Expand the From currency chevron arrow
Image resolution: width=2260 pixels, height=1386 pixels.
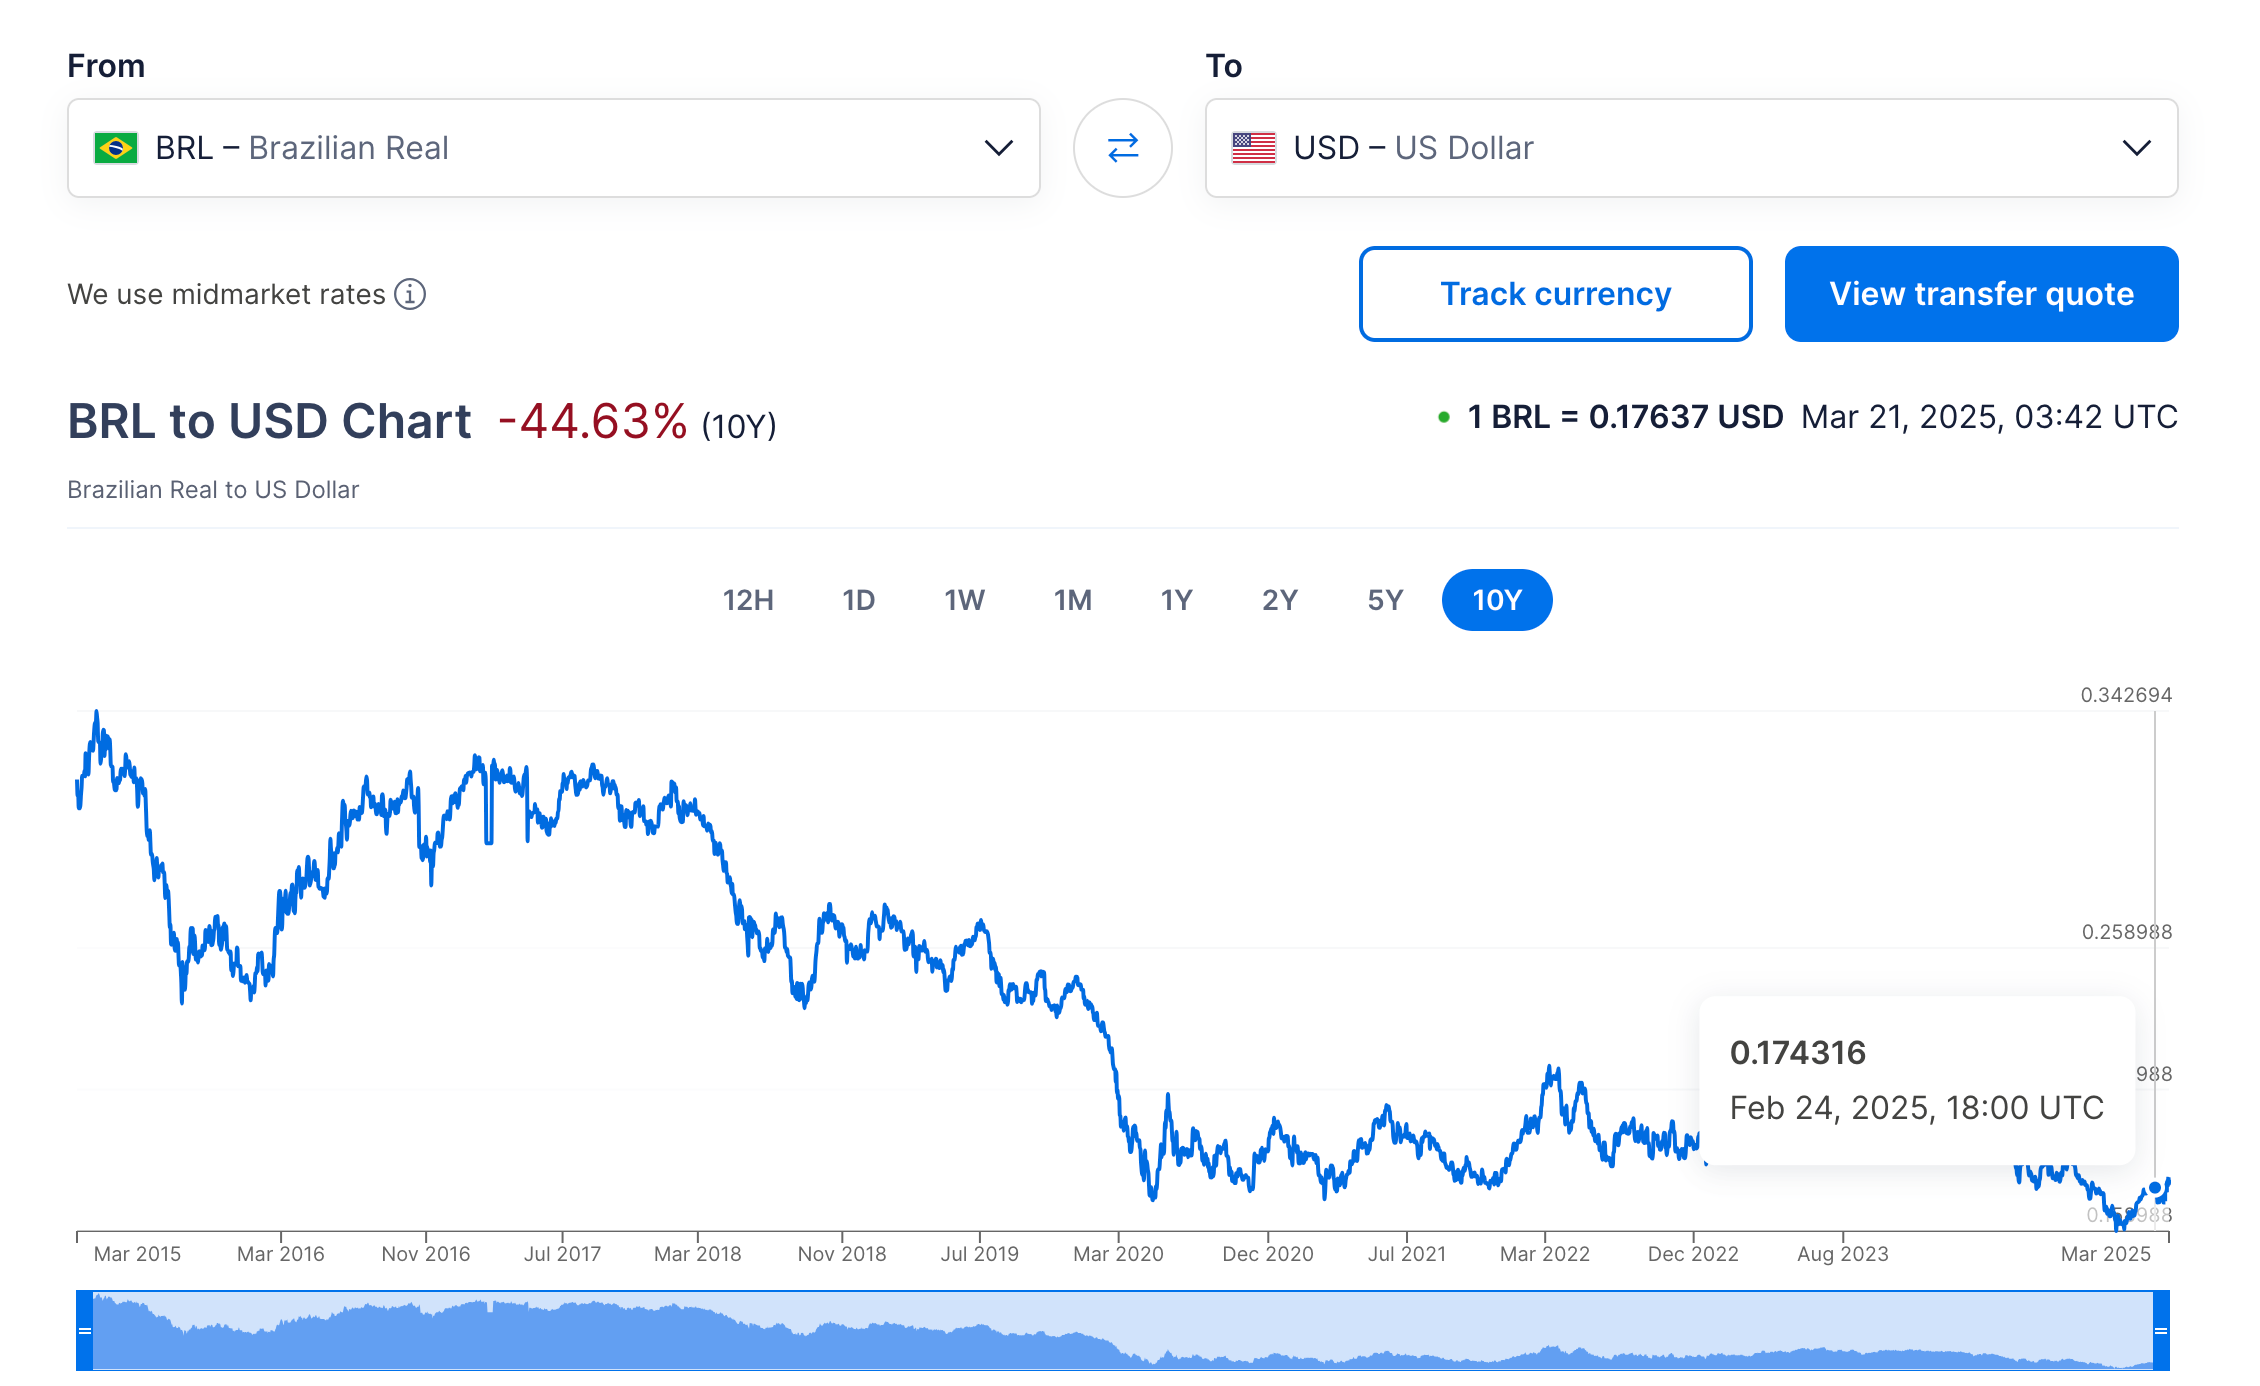(999, 148)
